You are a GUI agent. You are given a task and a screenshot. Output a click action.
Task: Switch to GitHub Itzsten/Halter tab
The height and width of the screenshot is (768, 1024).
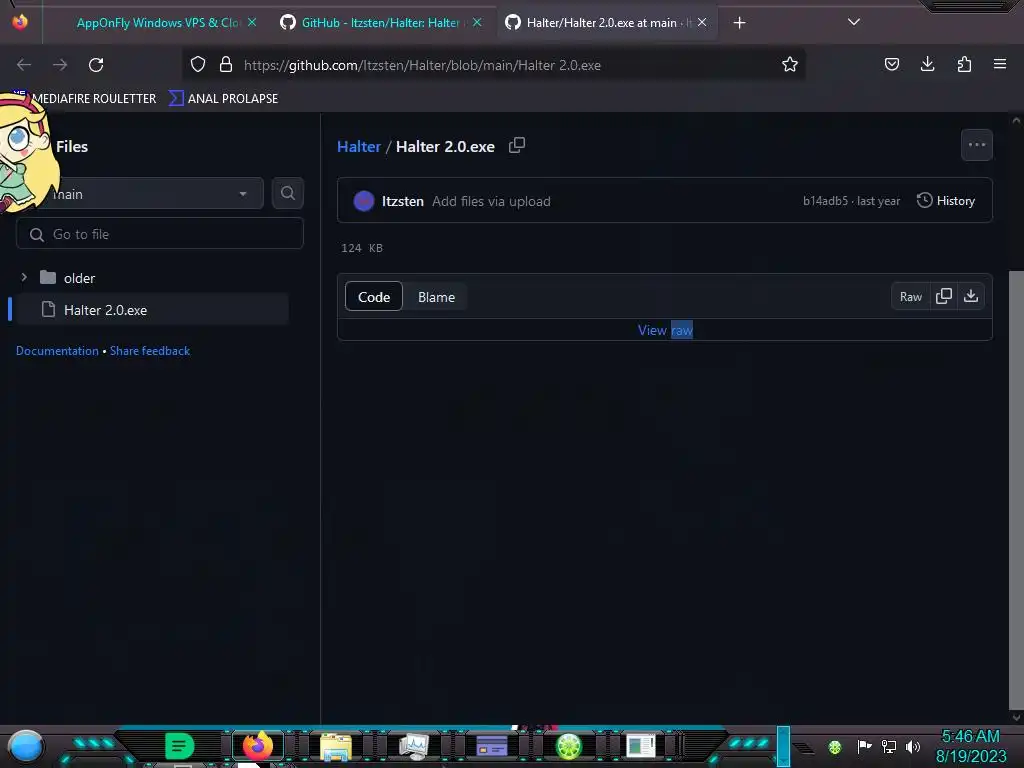[380, 23]
